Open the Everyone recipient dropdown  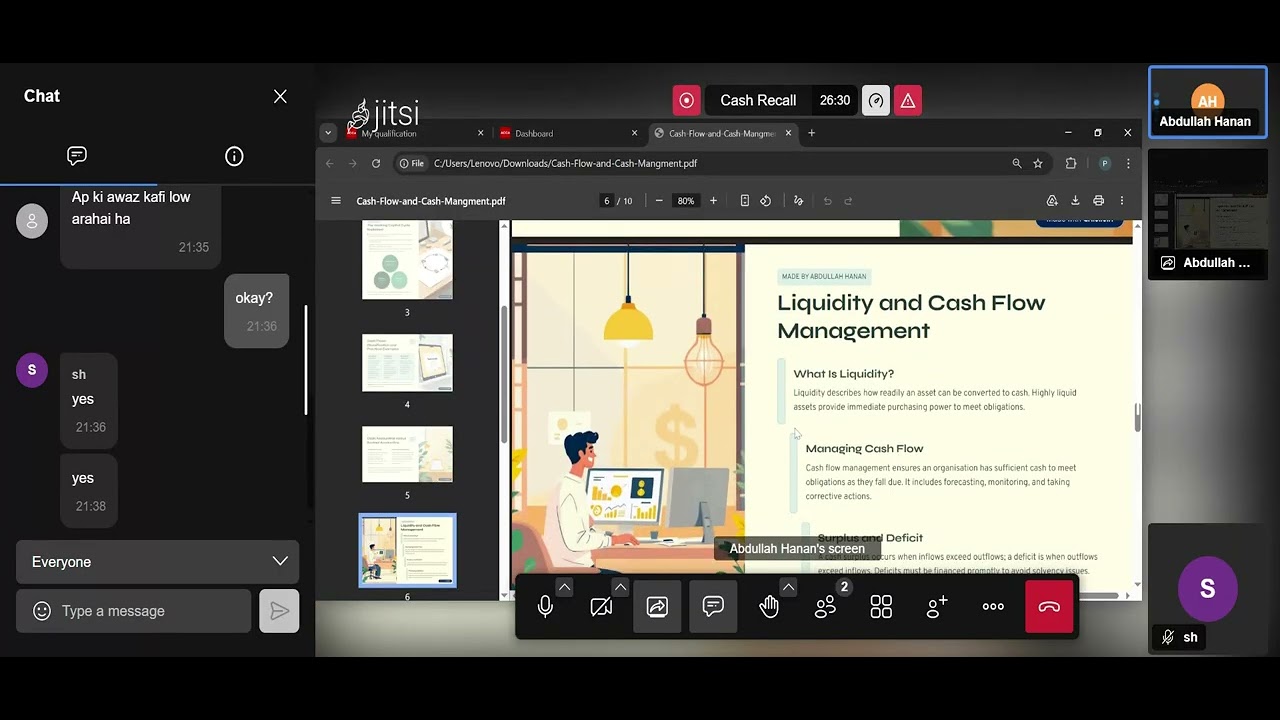coord(158,562)
